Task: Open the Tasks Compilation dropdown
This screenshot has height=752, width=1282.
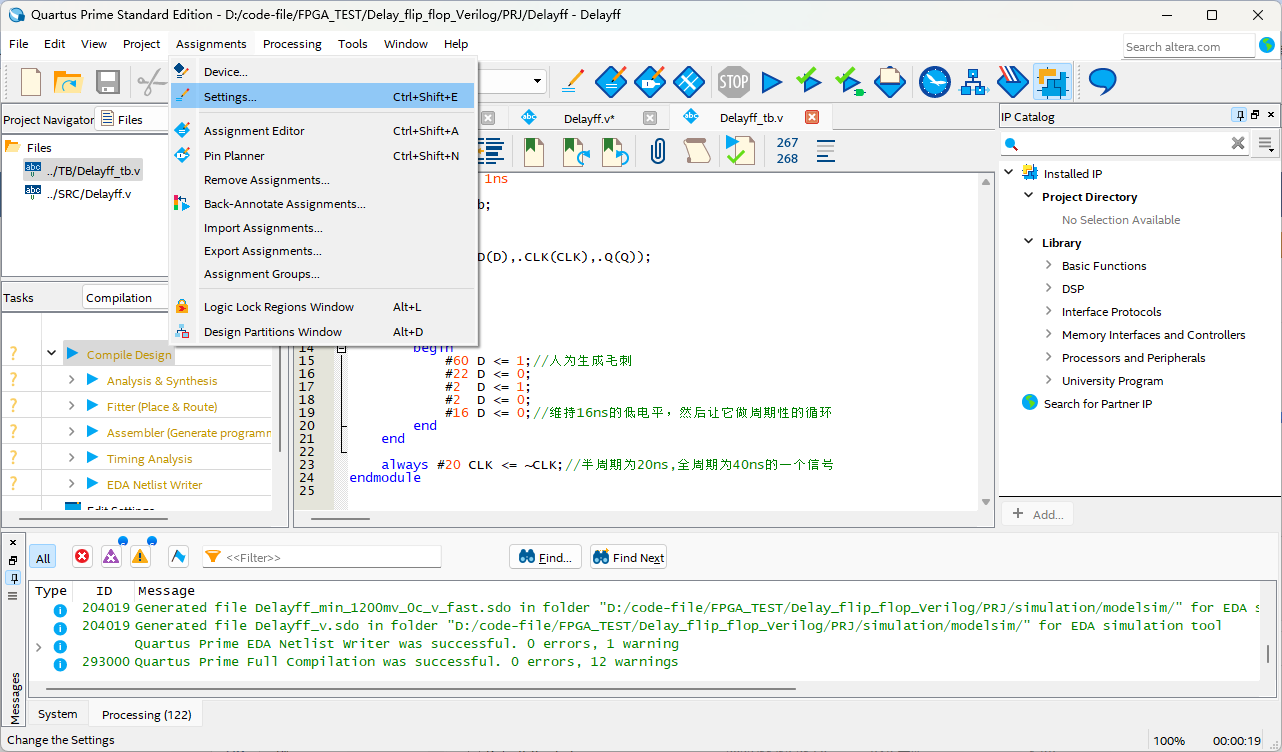Action: pos(124,297)
